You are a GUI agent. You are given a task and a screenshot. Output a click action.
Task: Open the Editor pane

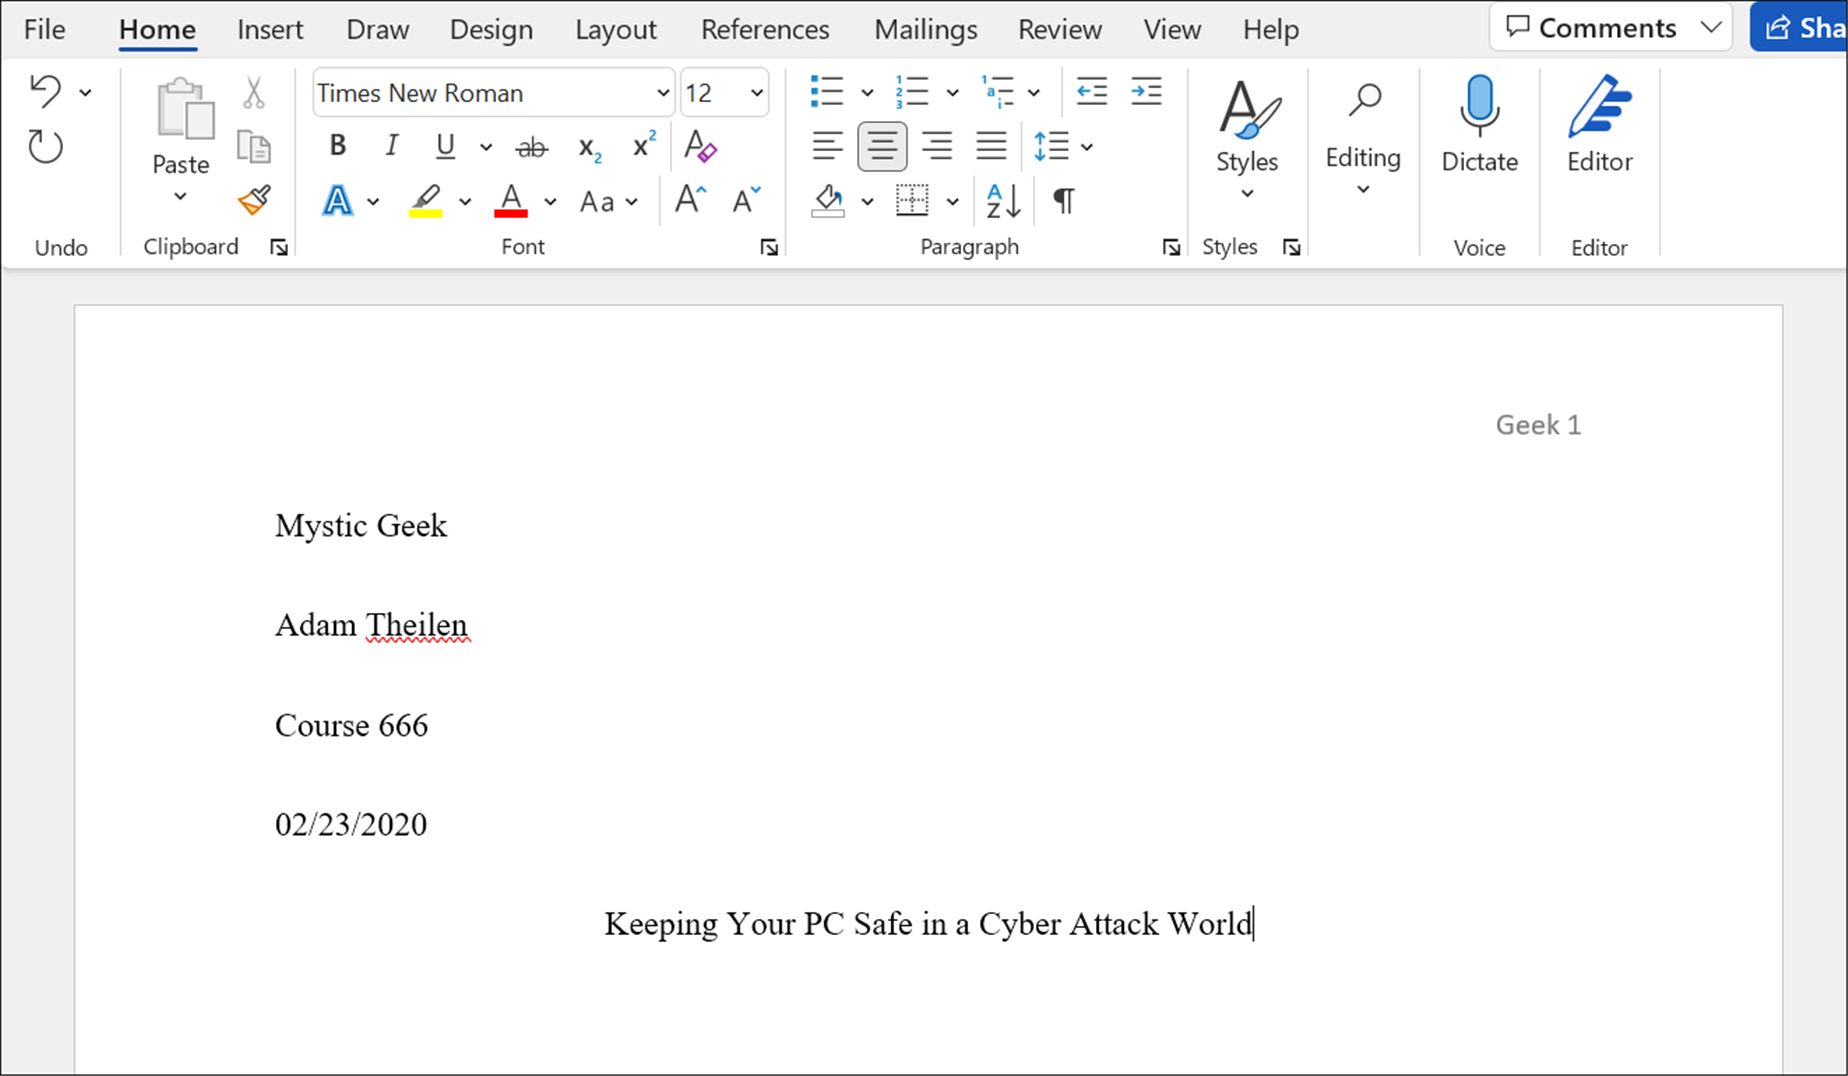1598,125
